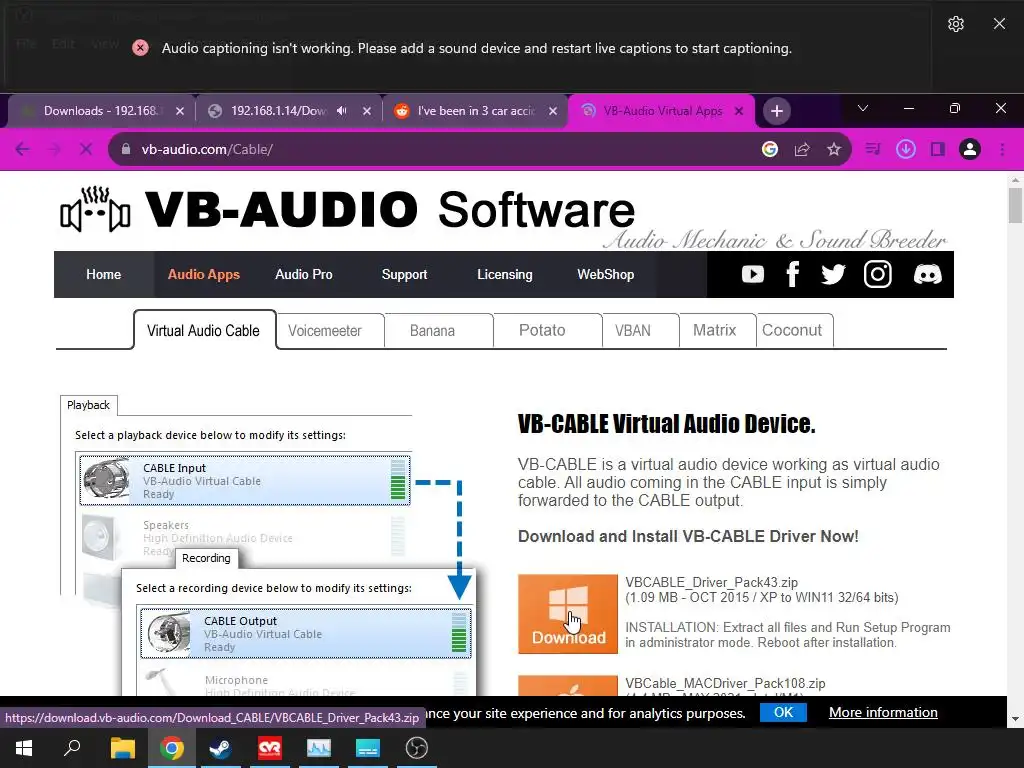
Task: Open File Explorer from taskbar
Action: pos(122,748)
